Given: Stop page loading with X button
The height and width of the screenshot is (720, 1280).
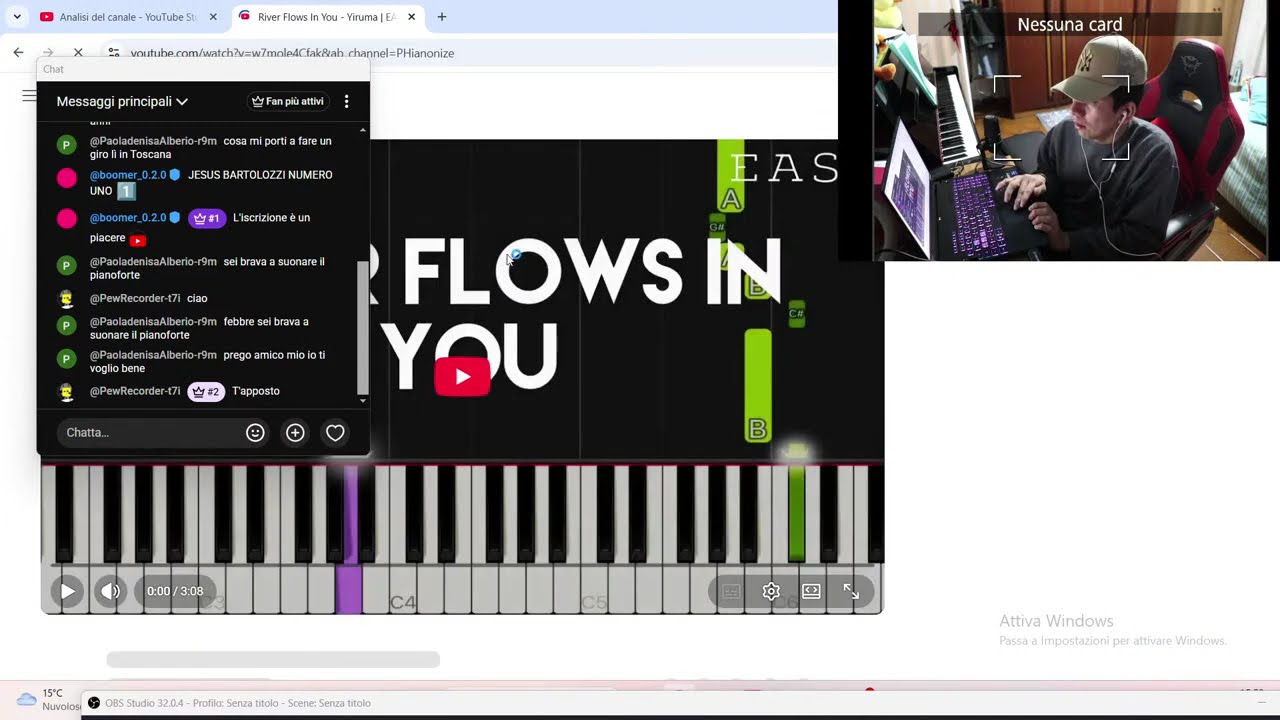Looking at the screenshot, I should (78, 52).
